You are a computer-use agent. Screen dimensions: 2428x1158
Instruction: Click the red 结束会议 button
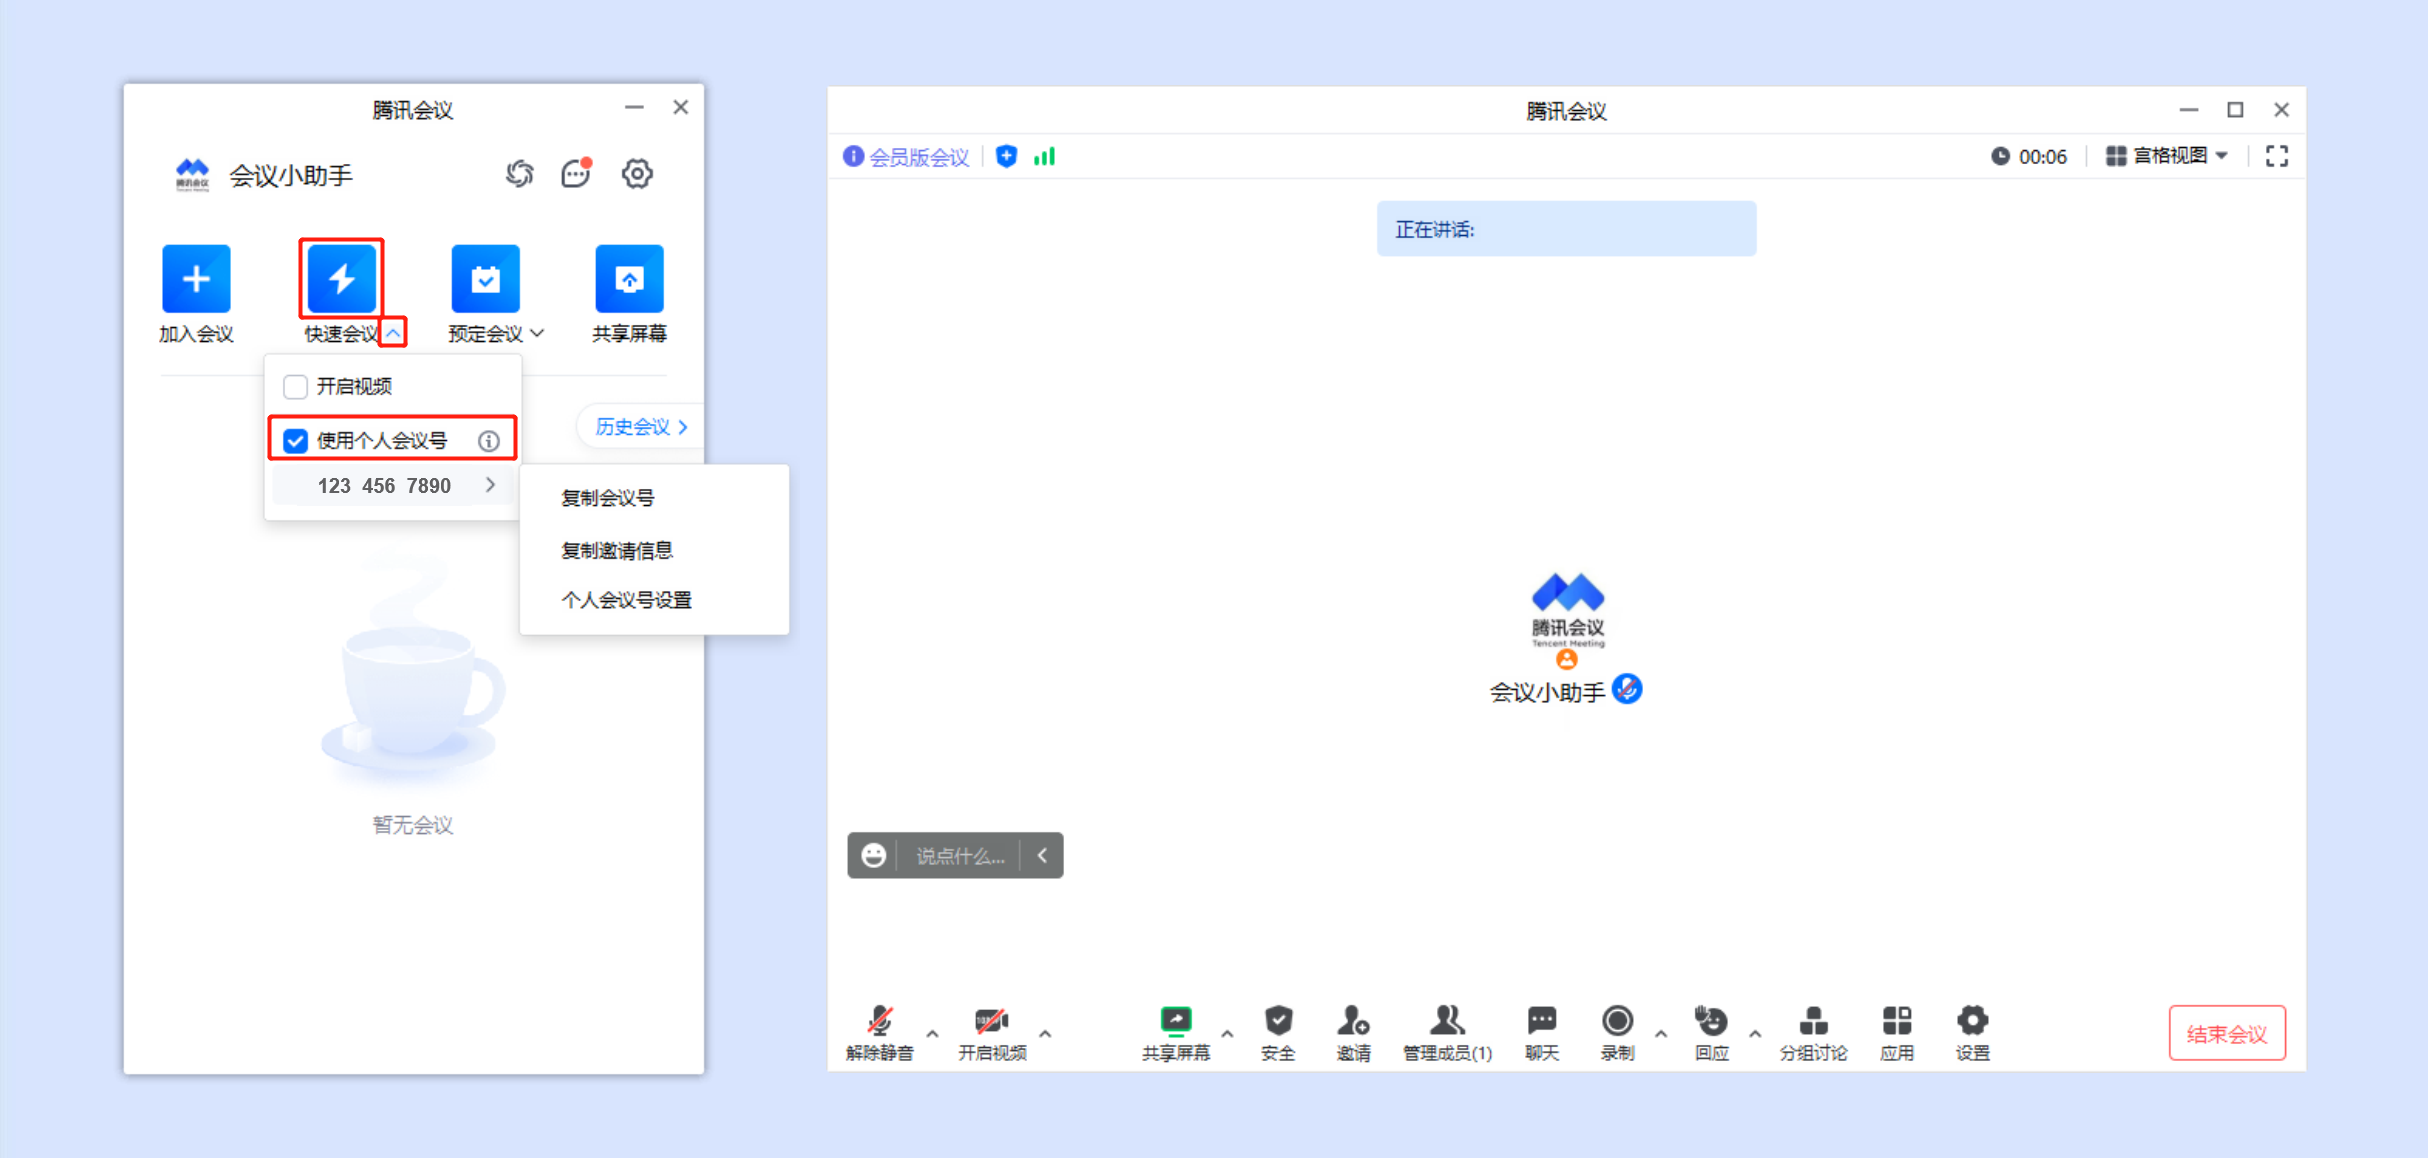pyautogui.click(x=2227, y=1033)
